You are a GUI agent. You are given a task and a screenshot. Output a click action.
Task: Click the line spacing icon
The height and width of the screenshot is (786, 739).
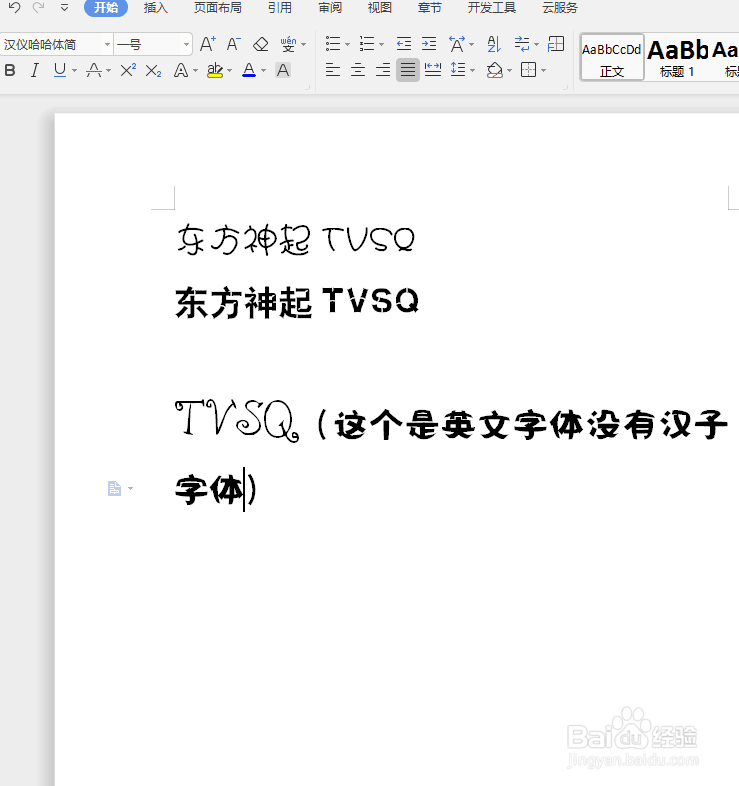(458, 70)
